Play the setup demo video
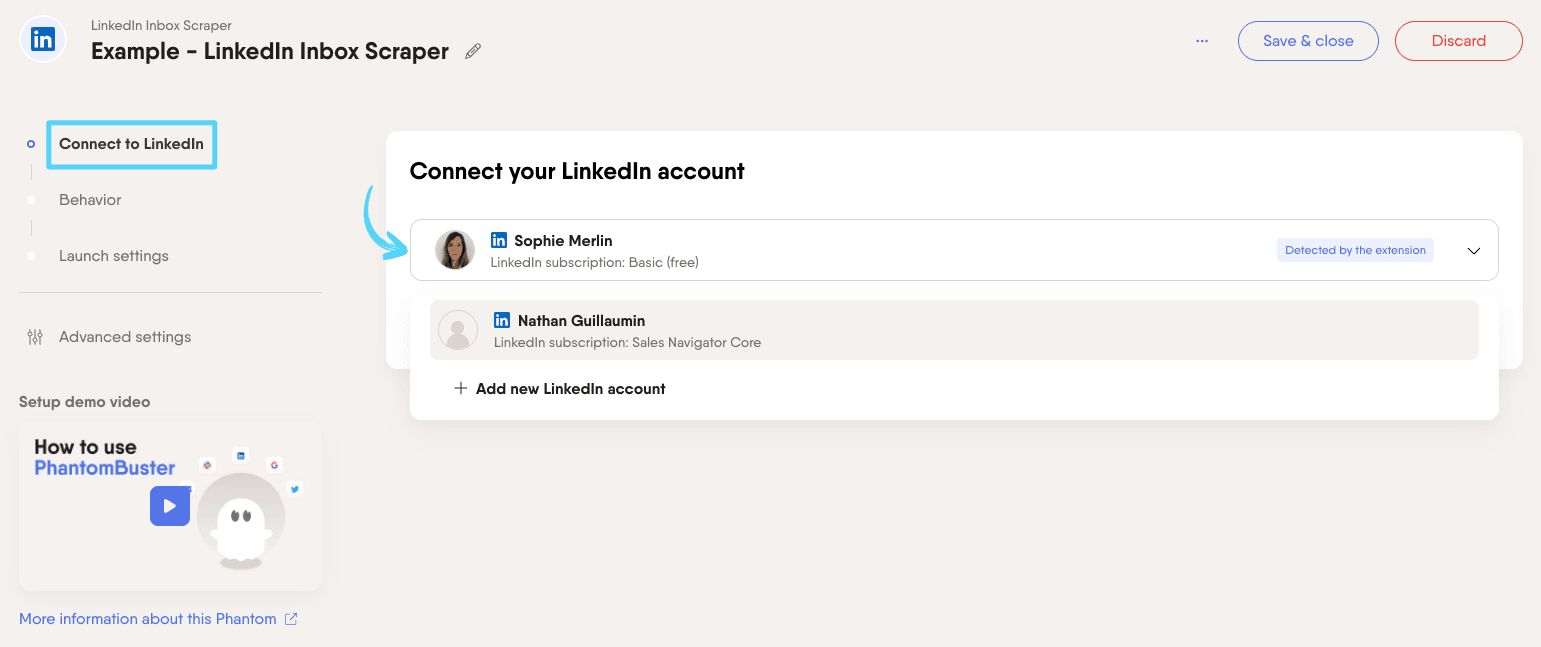1541x647 pixels. tap(170, 506)
